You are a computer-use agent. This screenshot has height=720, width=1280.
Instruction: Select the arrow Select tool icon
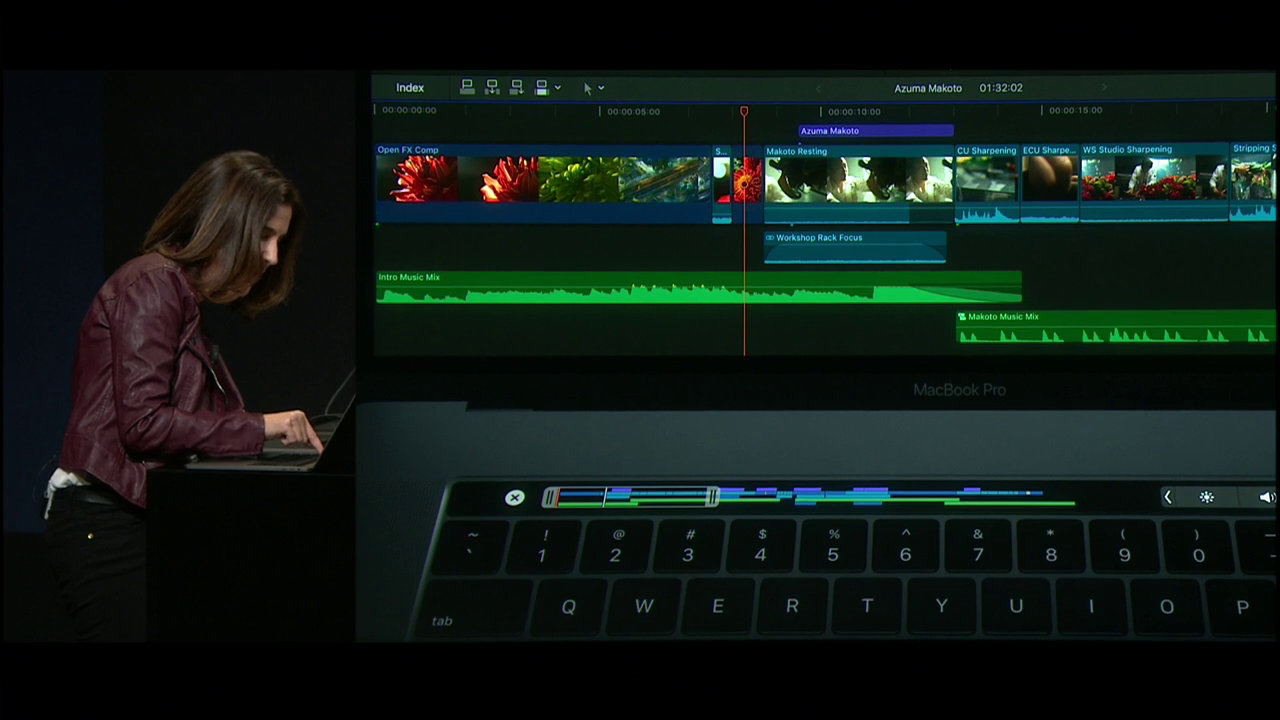click(x=588, y=88)
